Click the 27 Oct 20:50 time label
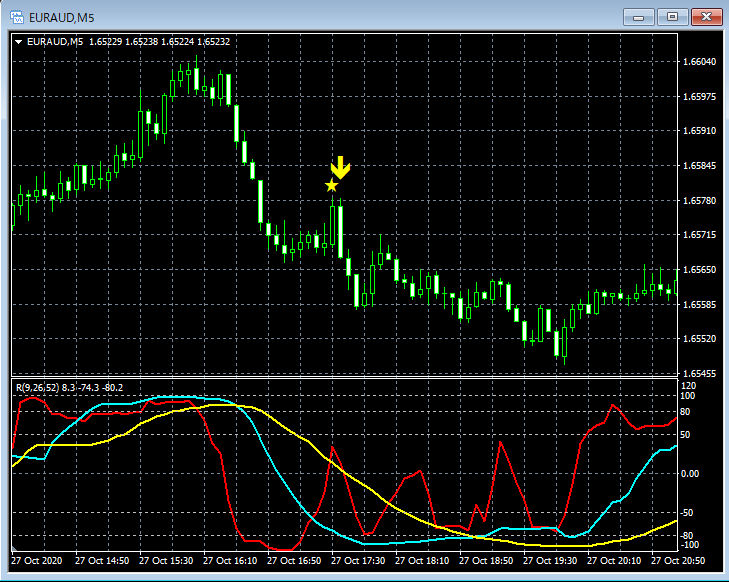Image resolution: width=729 pixels, height=582 pixels. pyautogui.click(x=678, y=561)
